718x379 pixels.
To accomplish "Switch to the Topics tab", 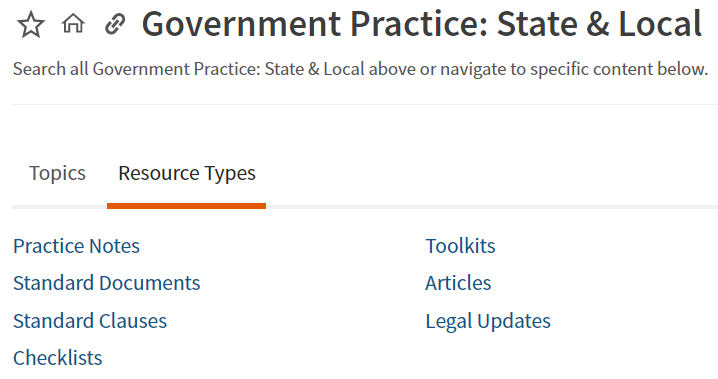I will click(57, 173).
